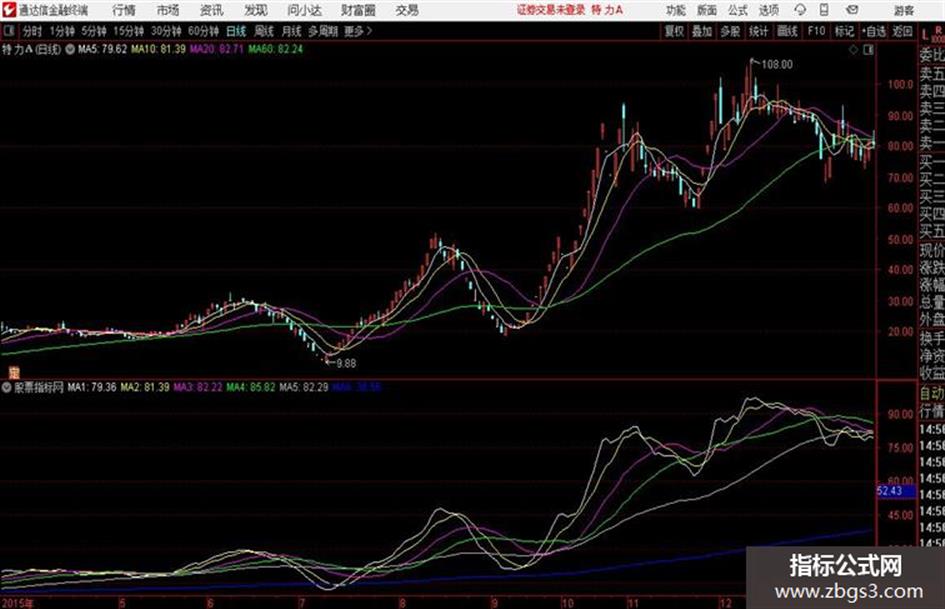Image resolution: width=945 pixels, height=609 pixels.
Task: Switch to the 30分钟 period tab
Action: pos(166,31)
